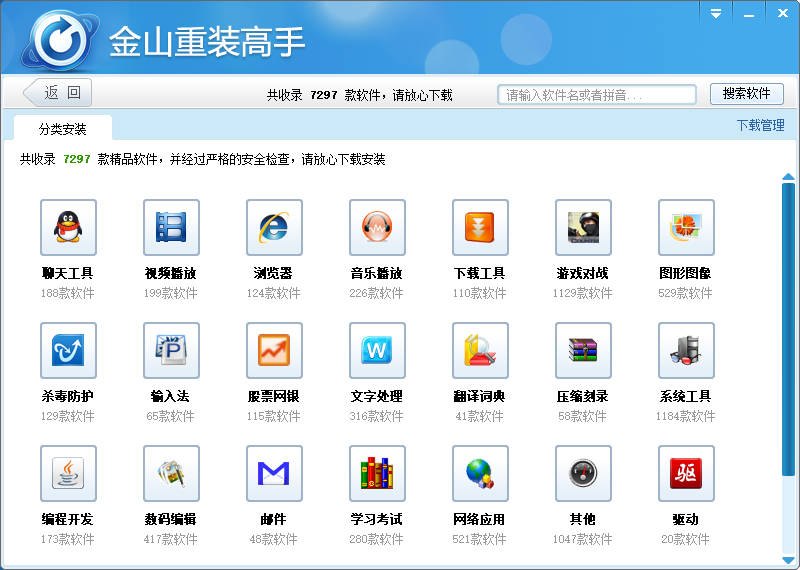Screen dimensions: 800x570
Task: Click the 搜索软件 button
Action: [x=746, y=93]
